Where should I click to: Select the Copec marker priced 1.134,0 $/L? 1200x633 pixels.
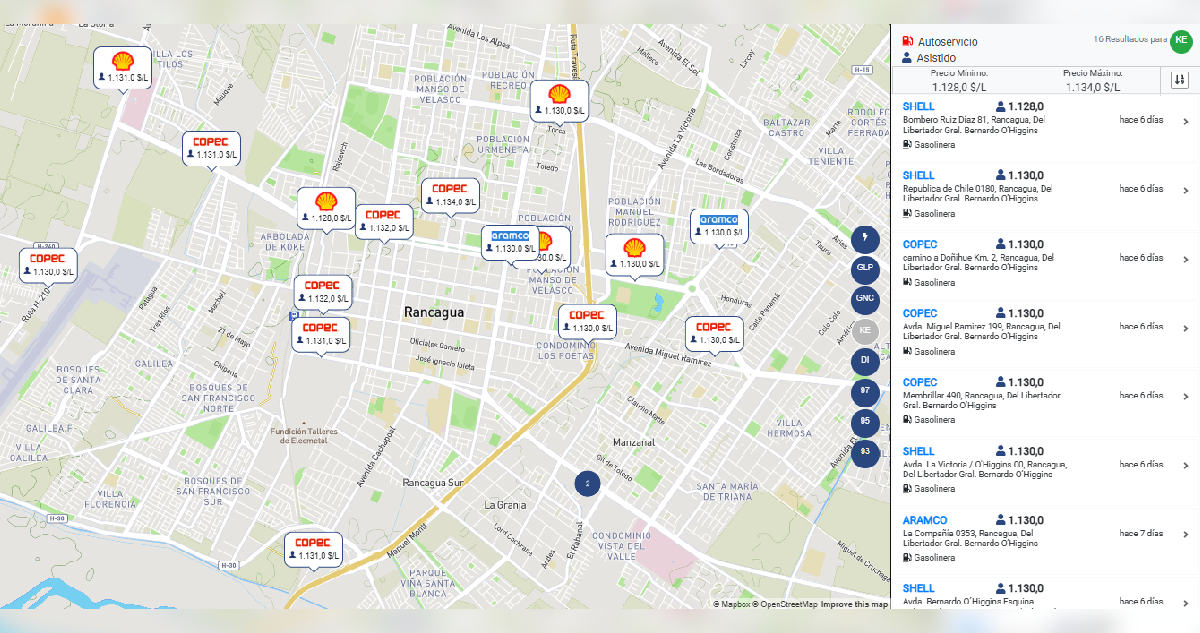pos(450,194)
